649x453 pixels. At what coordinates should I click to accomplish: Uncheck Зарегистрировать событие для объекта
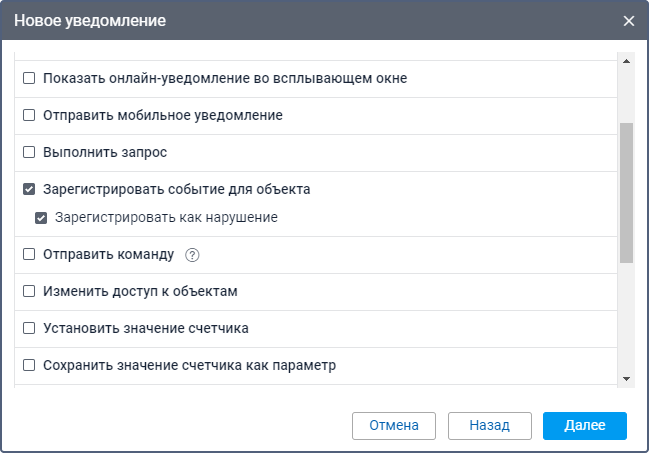29,189
